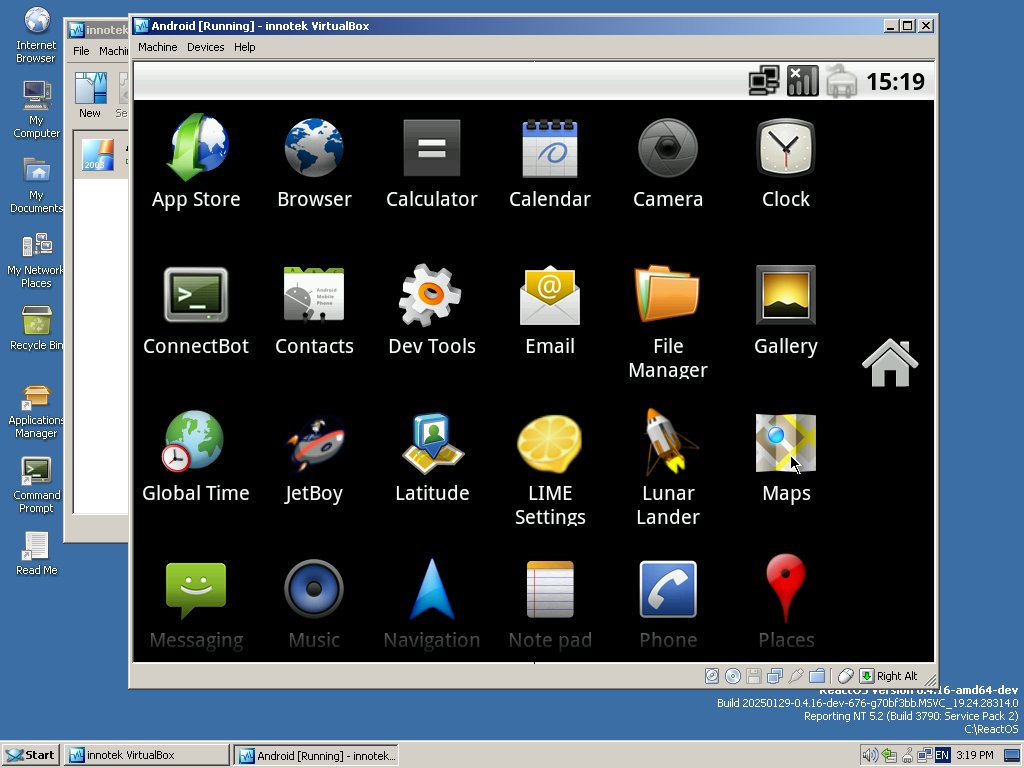The height and width of the screenshot is (768, 1024).
Task: Click the volume tray icon
Action: coord(869,756)
